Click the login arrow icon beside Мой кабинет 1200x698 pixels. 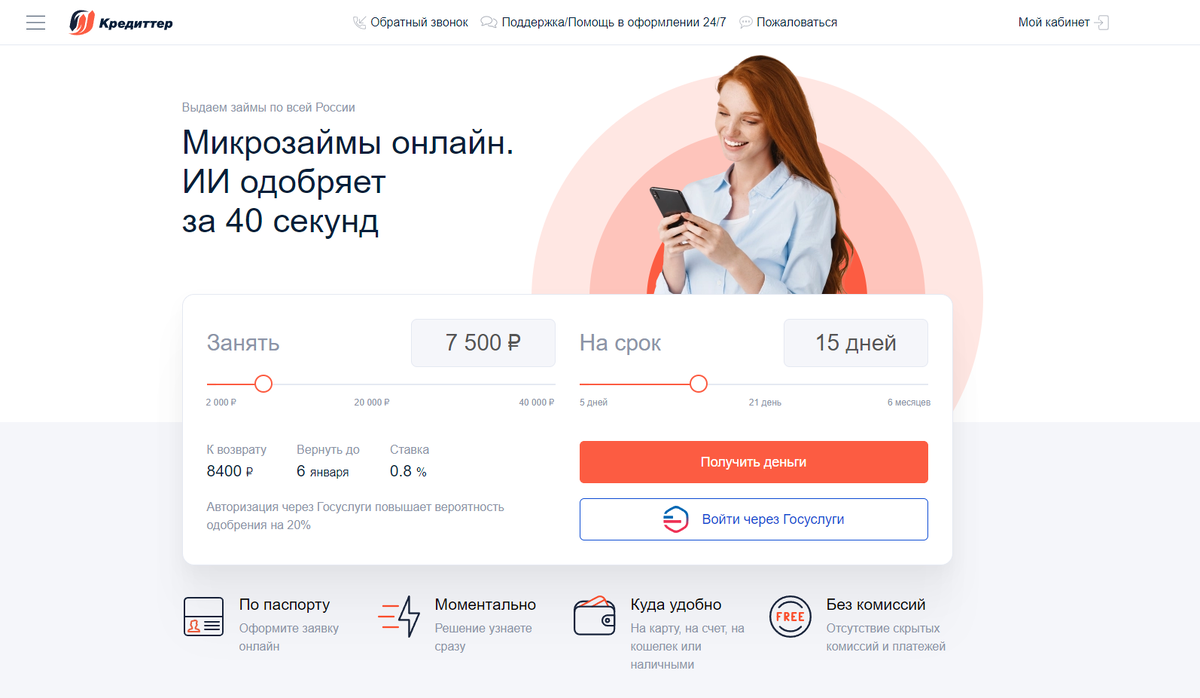(1103, 22)
